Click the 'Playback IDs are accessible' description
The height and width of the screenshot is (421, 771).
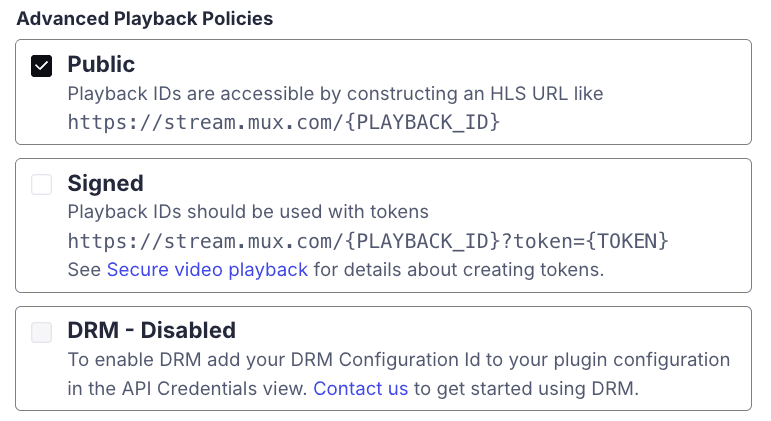(335, 94)
